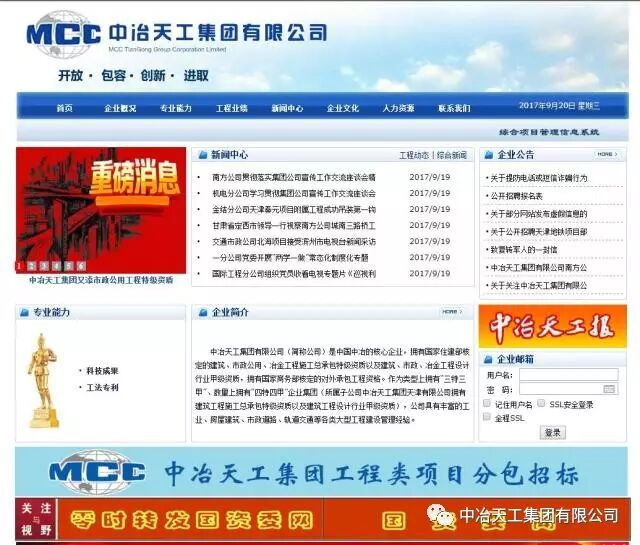Open the 首页 nav item
This screenshot has height=545, width=640.
(x=64, y=108)
